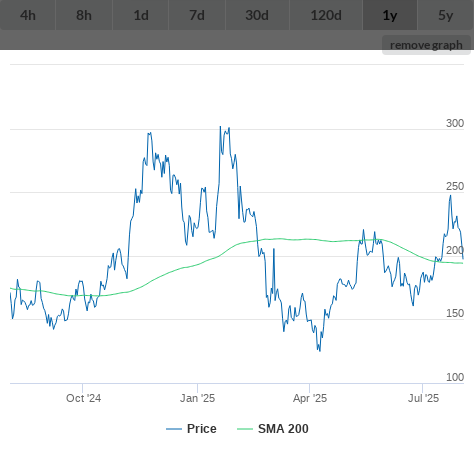Image resolution: width=474 pixels, height=455 pixels.
Task: Open the 120d time range
Action: (326, 15)
